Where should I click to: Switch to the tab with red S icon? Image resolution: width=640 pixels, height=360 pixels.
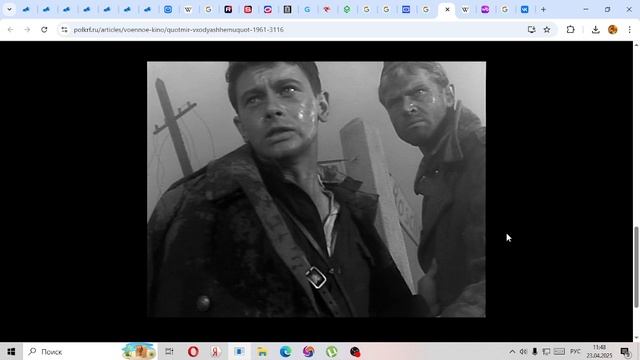(248, 9)
